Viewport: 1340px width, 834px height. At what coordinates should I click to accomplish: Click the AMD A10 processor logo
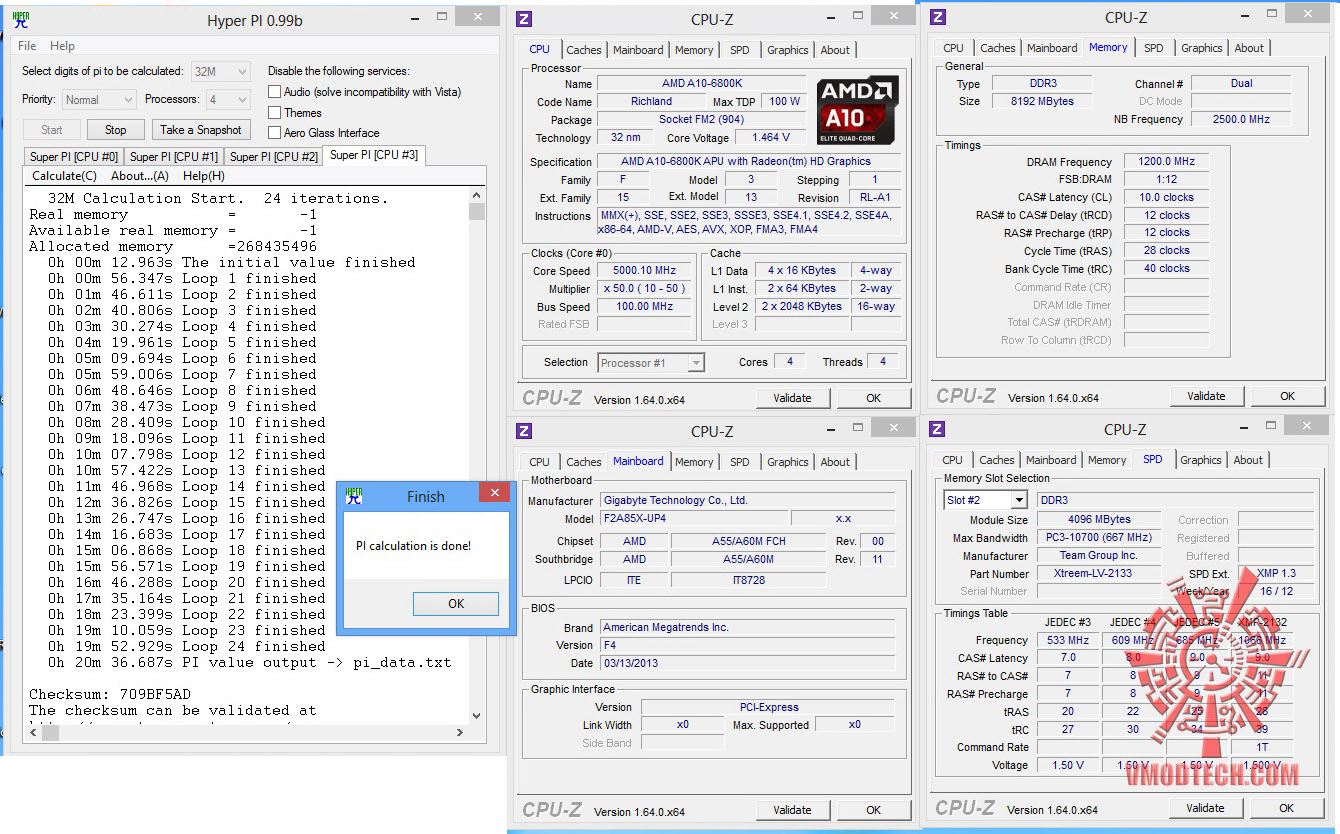coord(857,110)
